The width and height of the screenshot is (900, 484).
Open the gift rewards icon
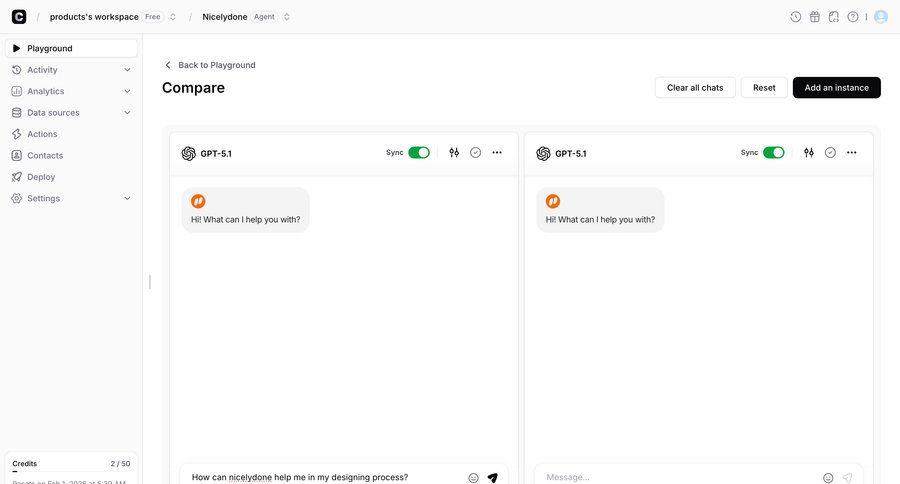[815, 17]
